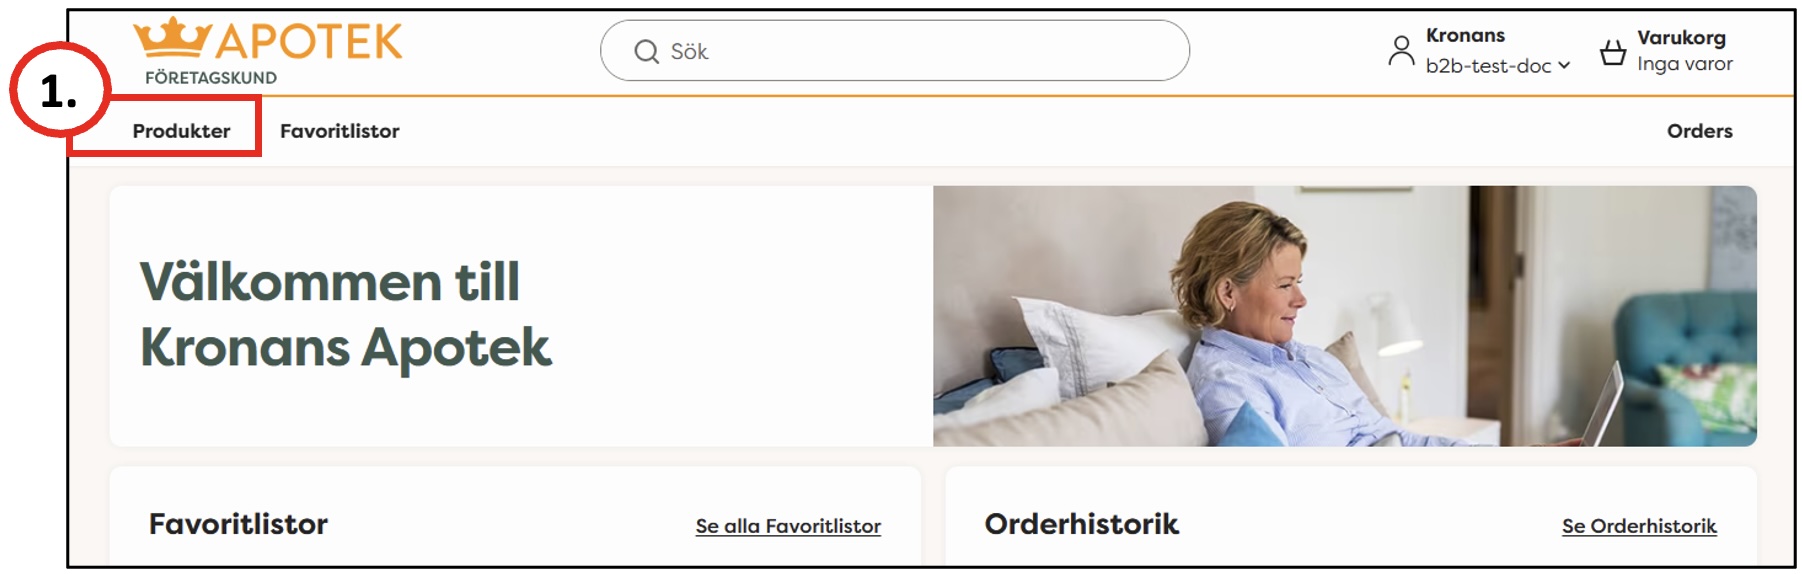The height and width of the screenshot is (574, 1802).
Task: Click the shopping basket icon
Action: [x=1613, y=52]
